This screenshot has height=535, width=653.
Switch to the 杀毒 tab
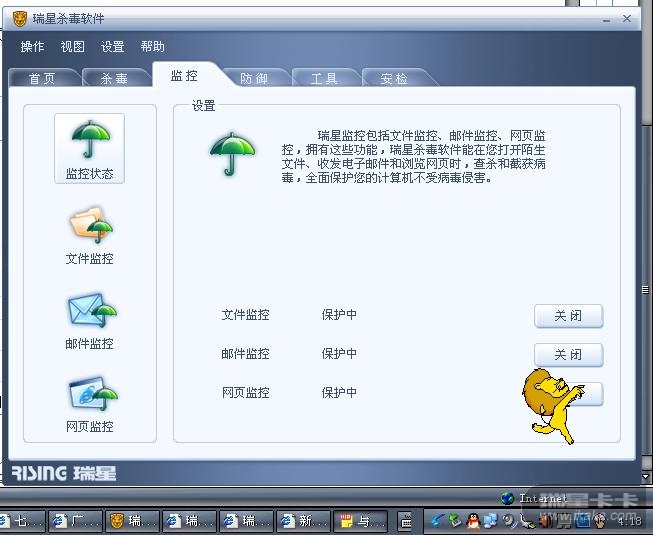tap(114, 78)
